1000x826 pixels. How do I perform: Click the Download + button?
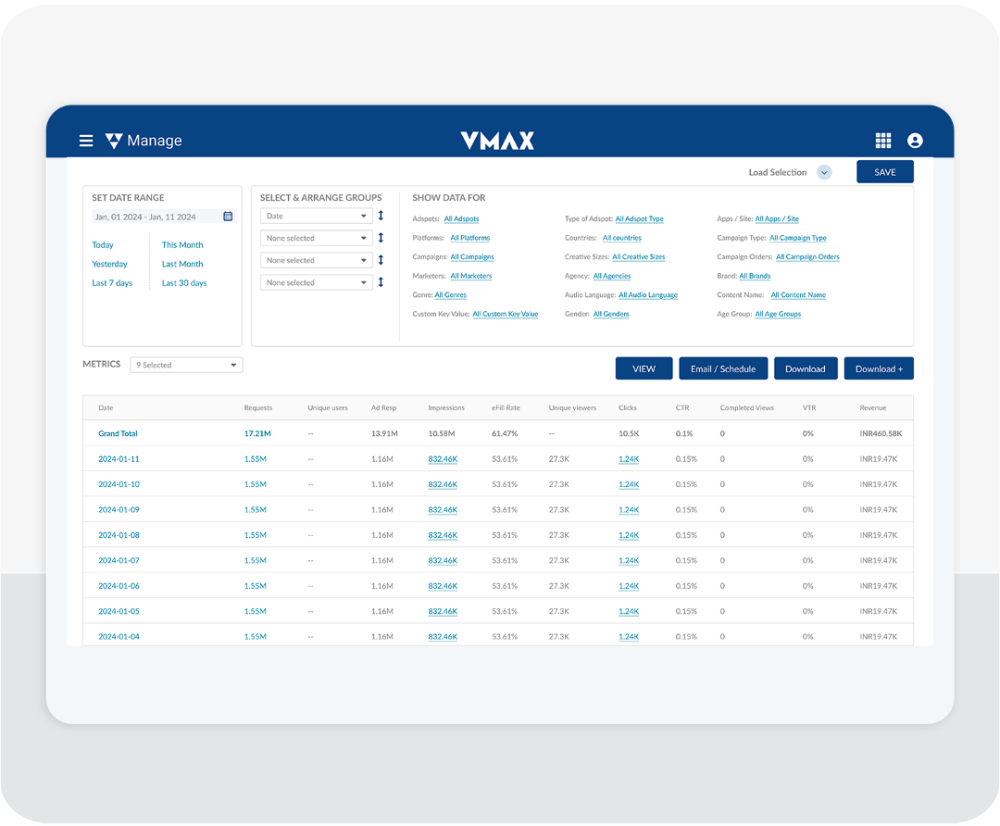(878, 369)
